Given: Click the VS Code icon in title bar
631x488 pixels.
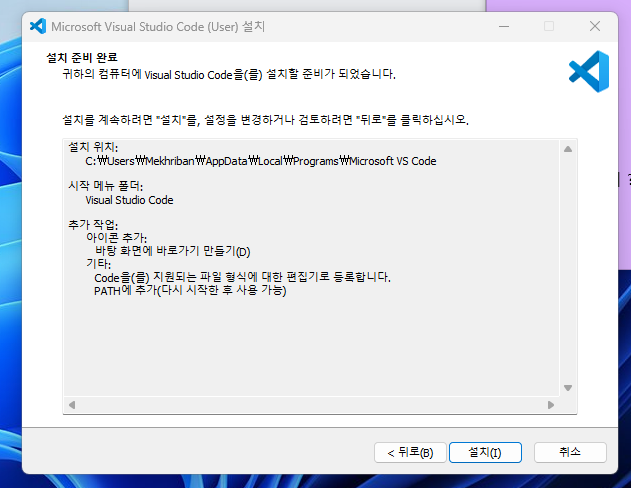Looking at the screenshot, I should (38, 27).
